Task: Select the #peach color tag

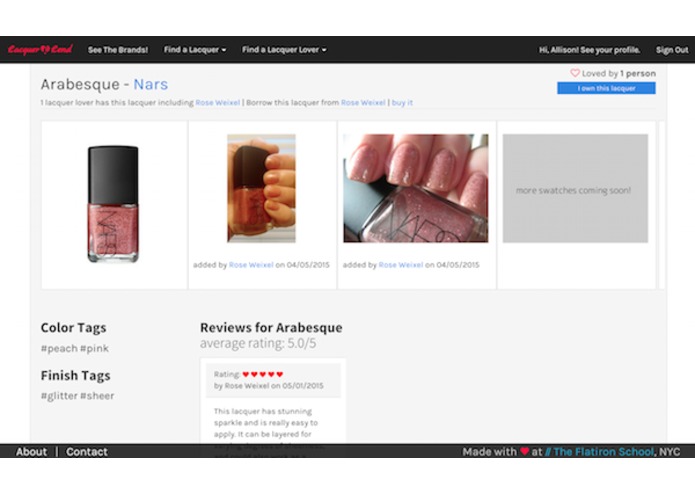Action: click(x=59, y=349)
